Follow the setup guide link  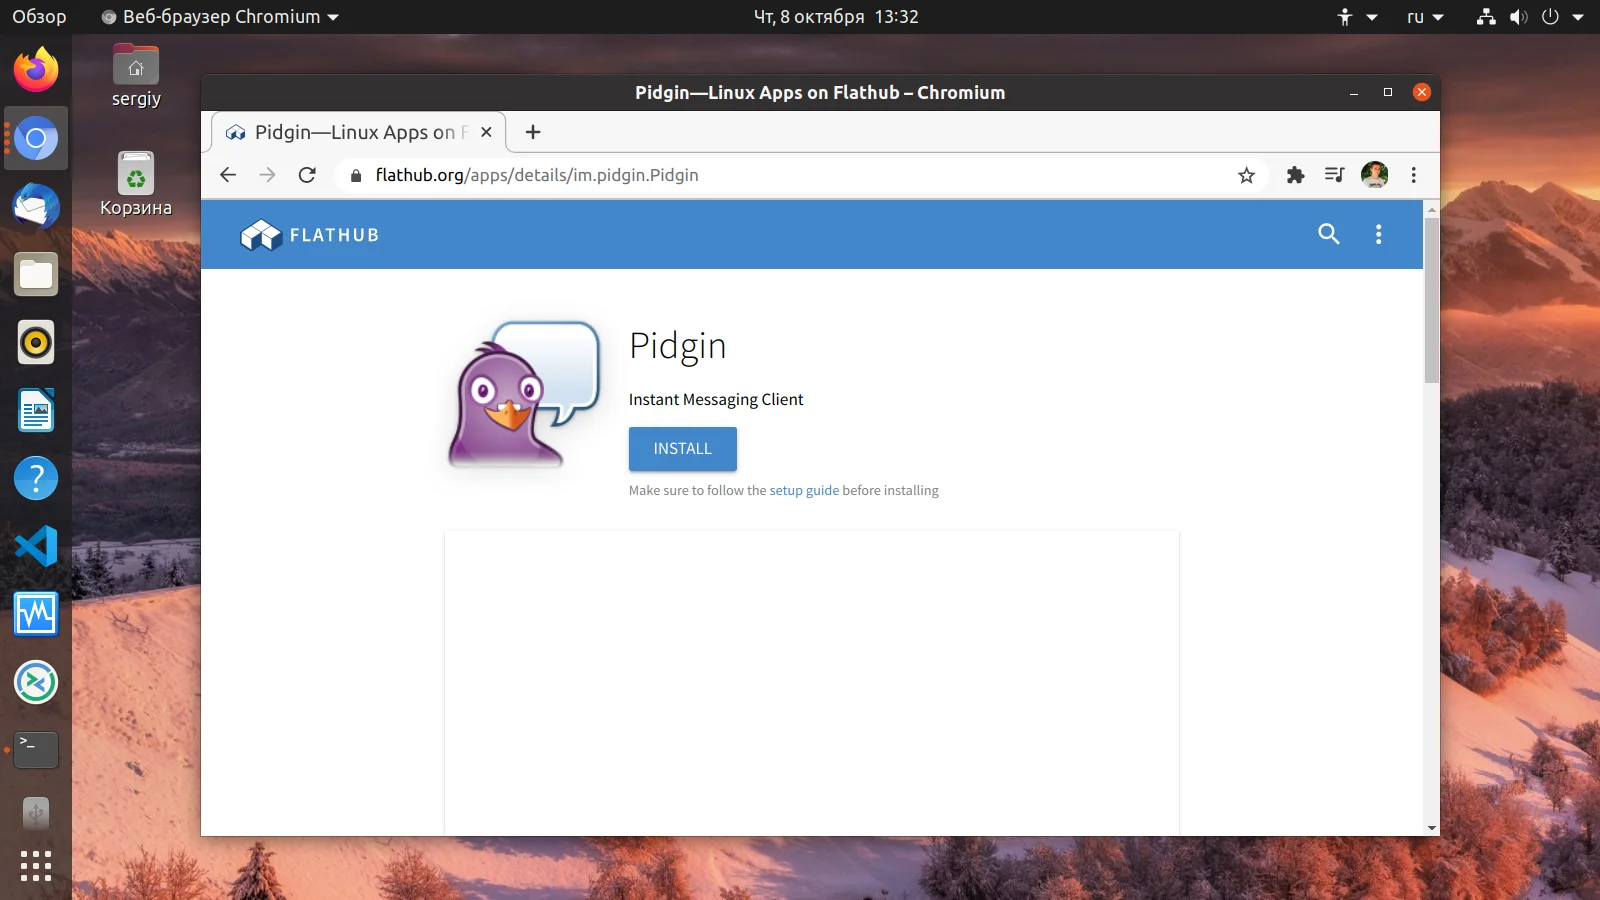(x=804, y=491)
